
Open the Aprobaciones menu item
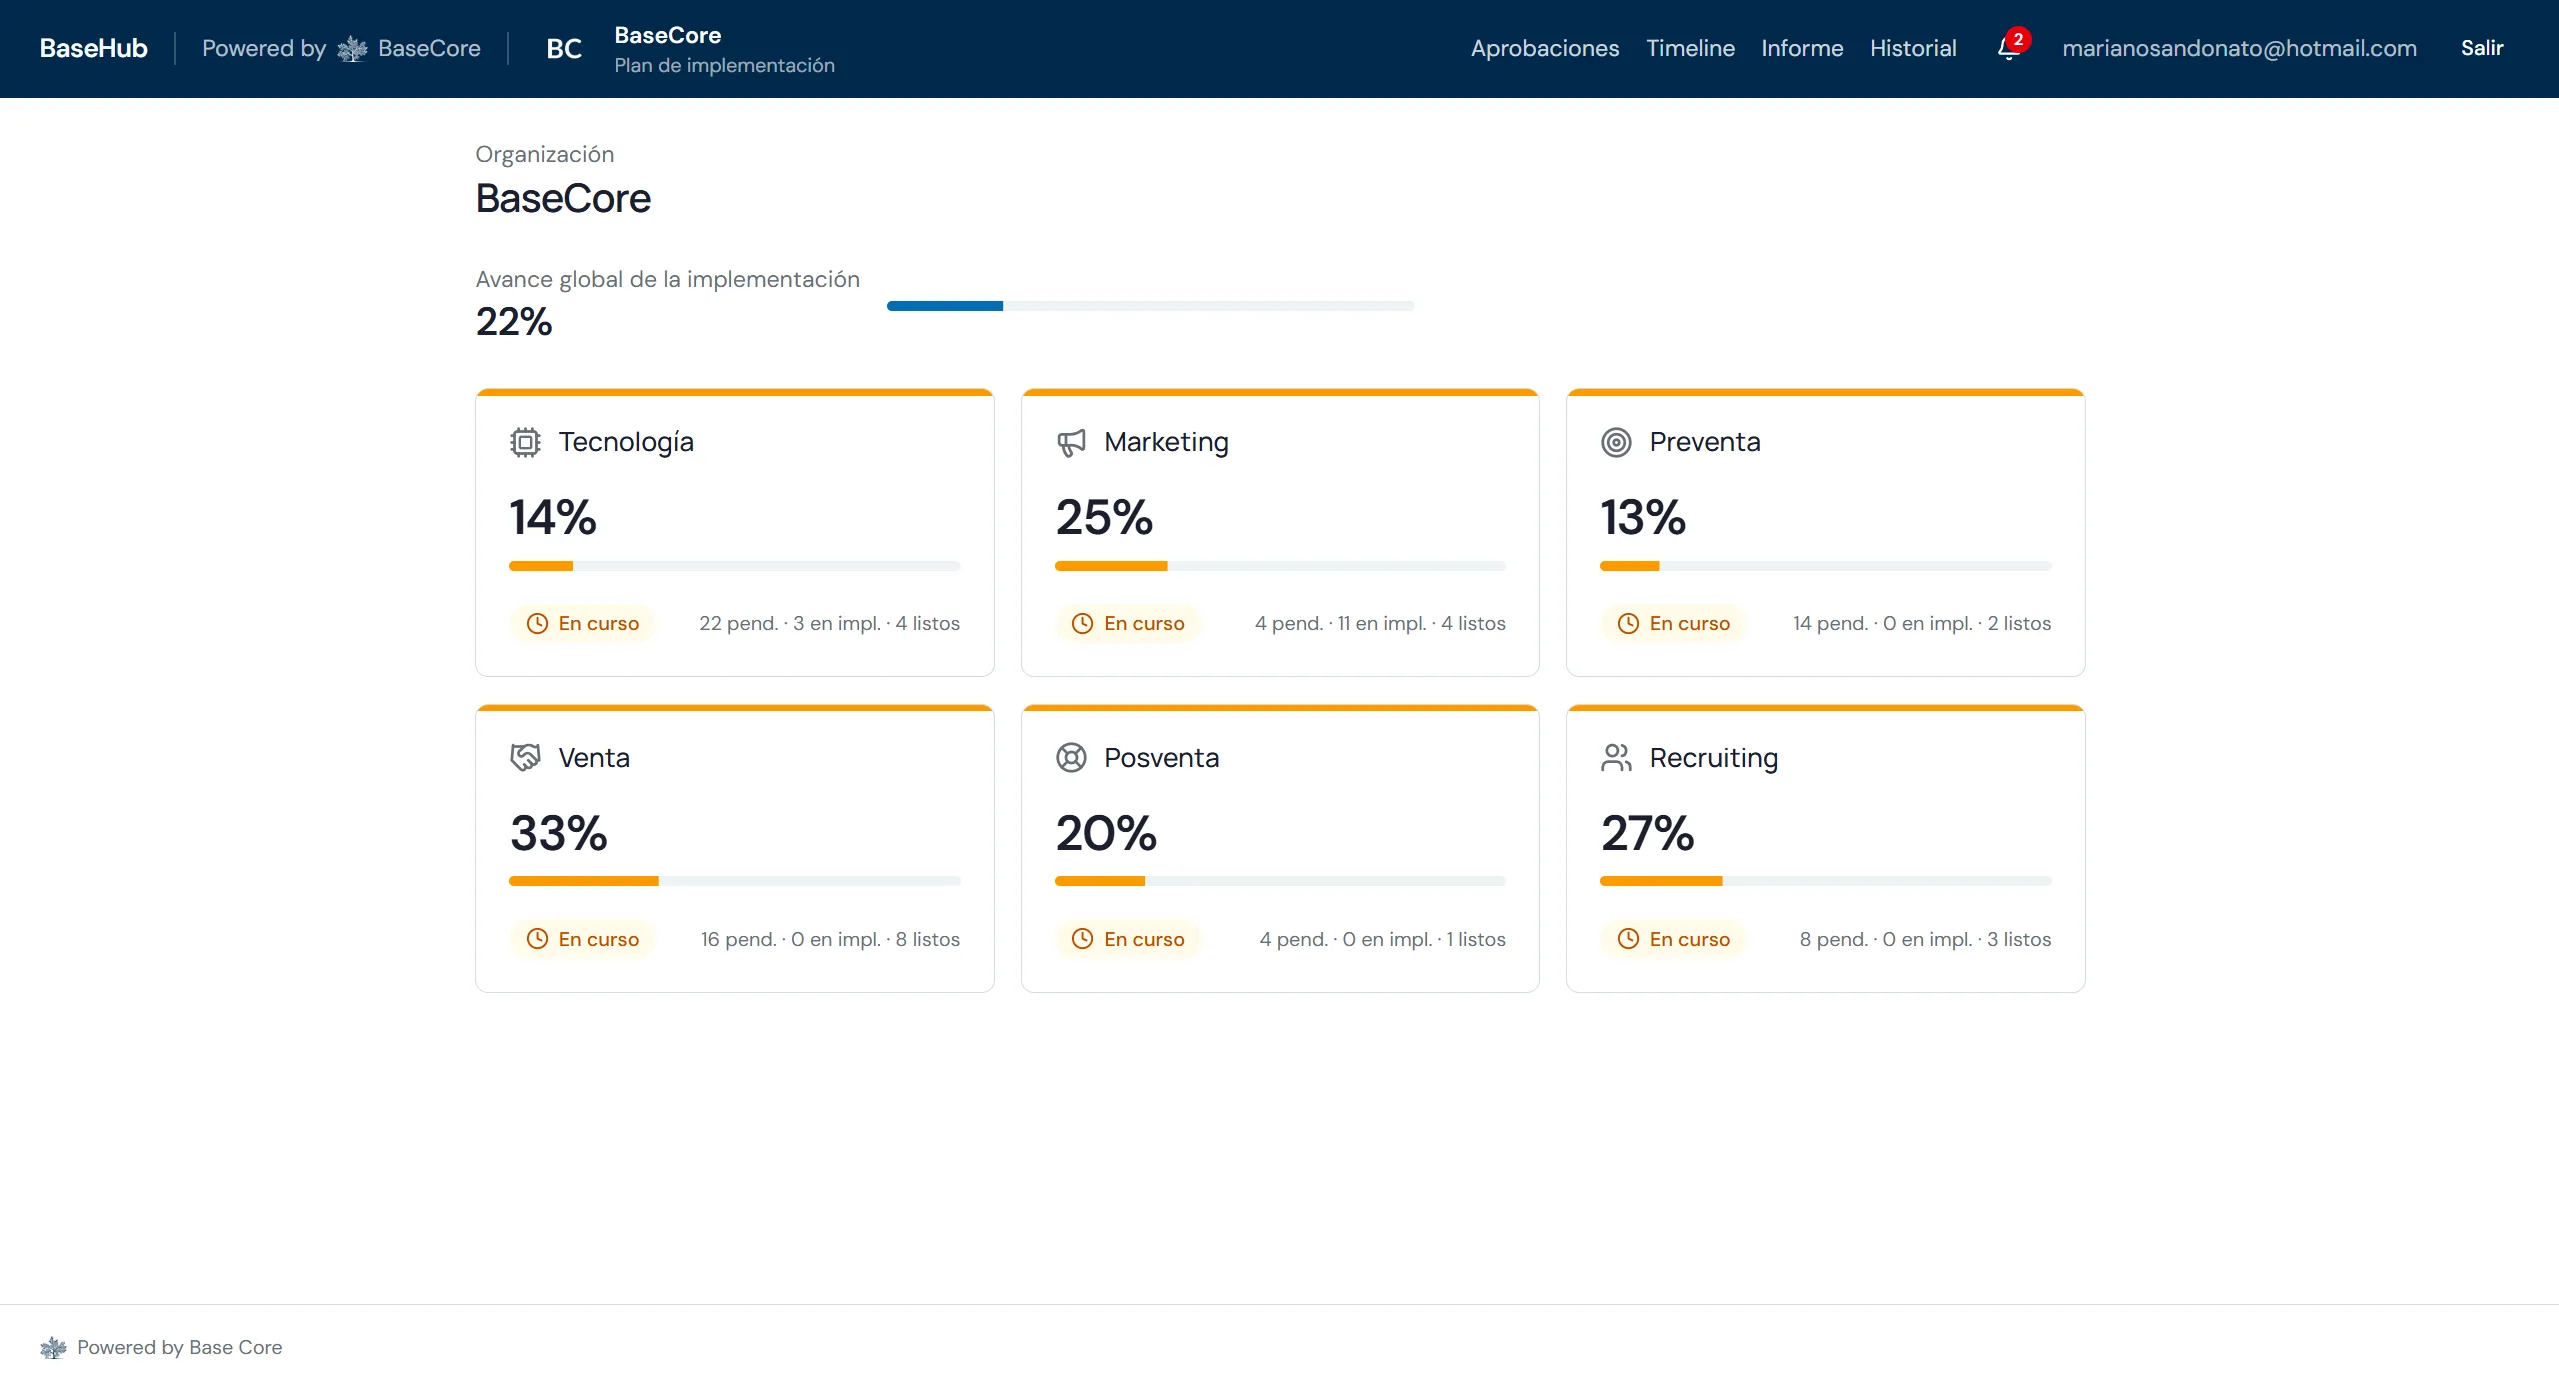click(x=1544, y=48)
